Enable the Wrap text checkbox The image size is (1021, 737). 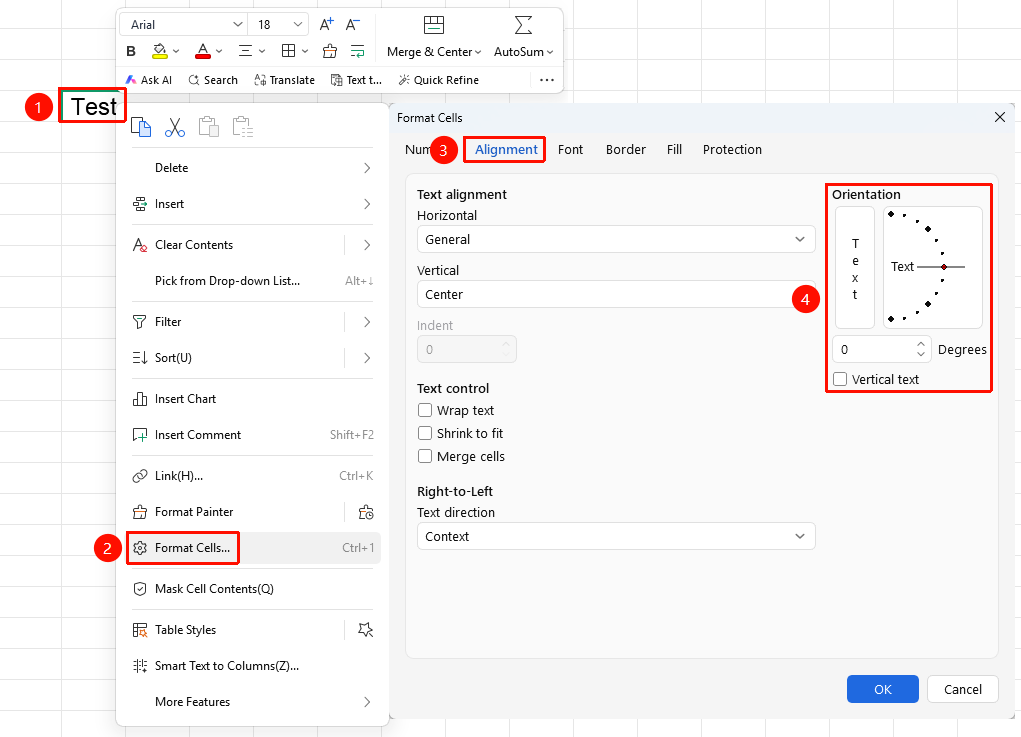(x=425, y=410)
